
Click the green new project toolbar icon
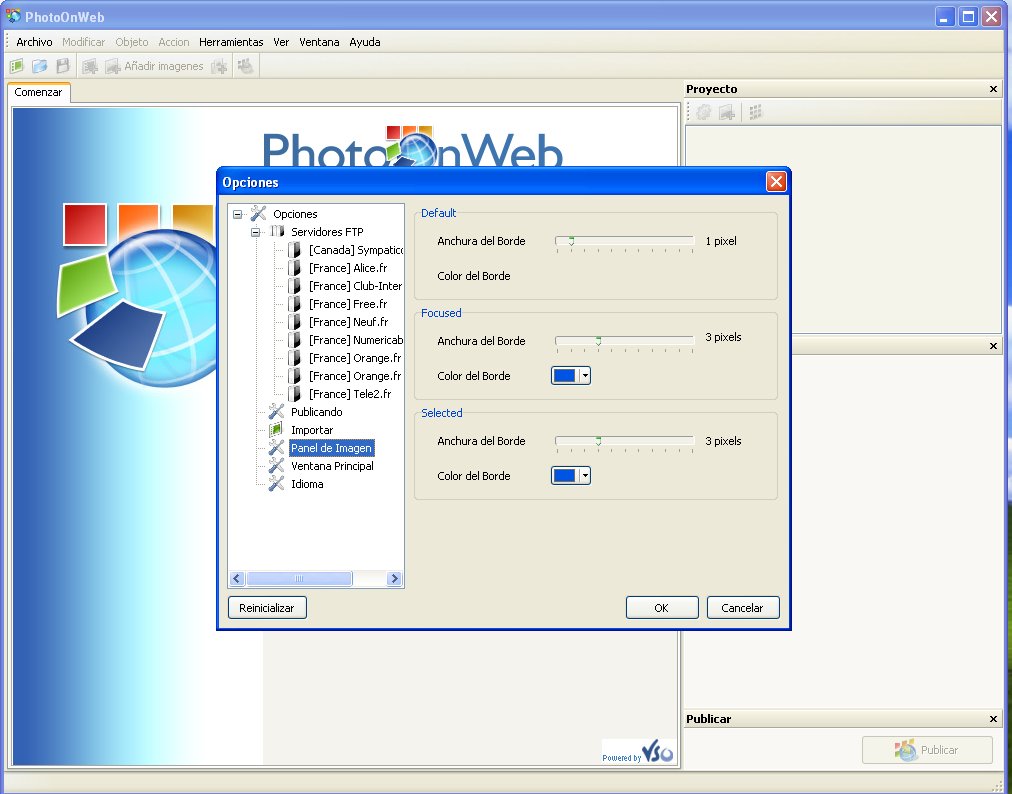pos(17,66)
